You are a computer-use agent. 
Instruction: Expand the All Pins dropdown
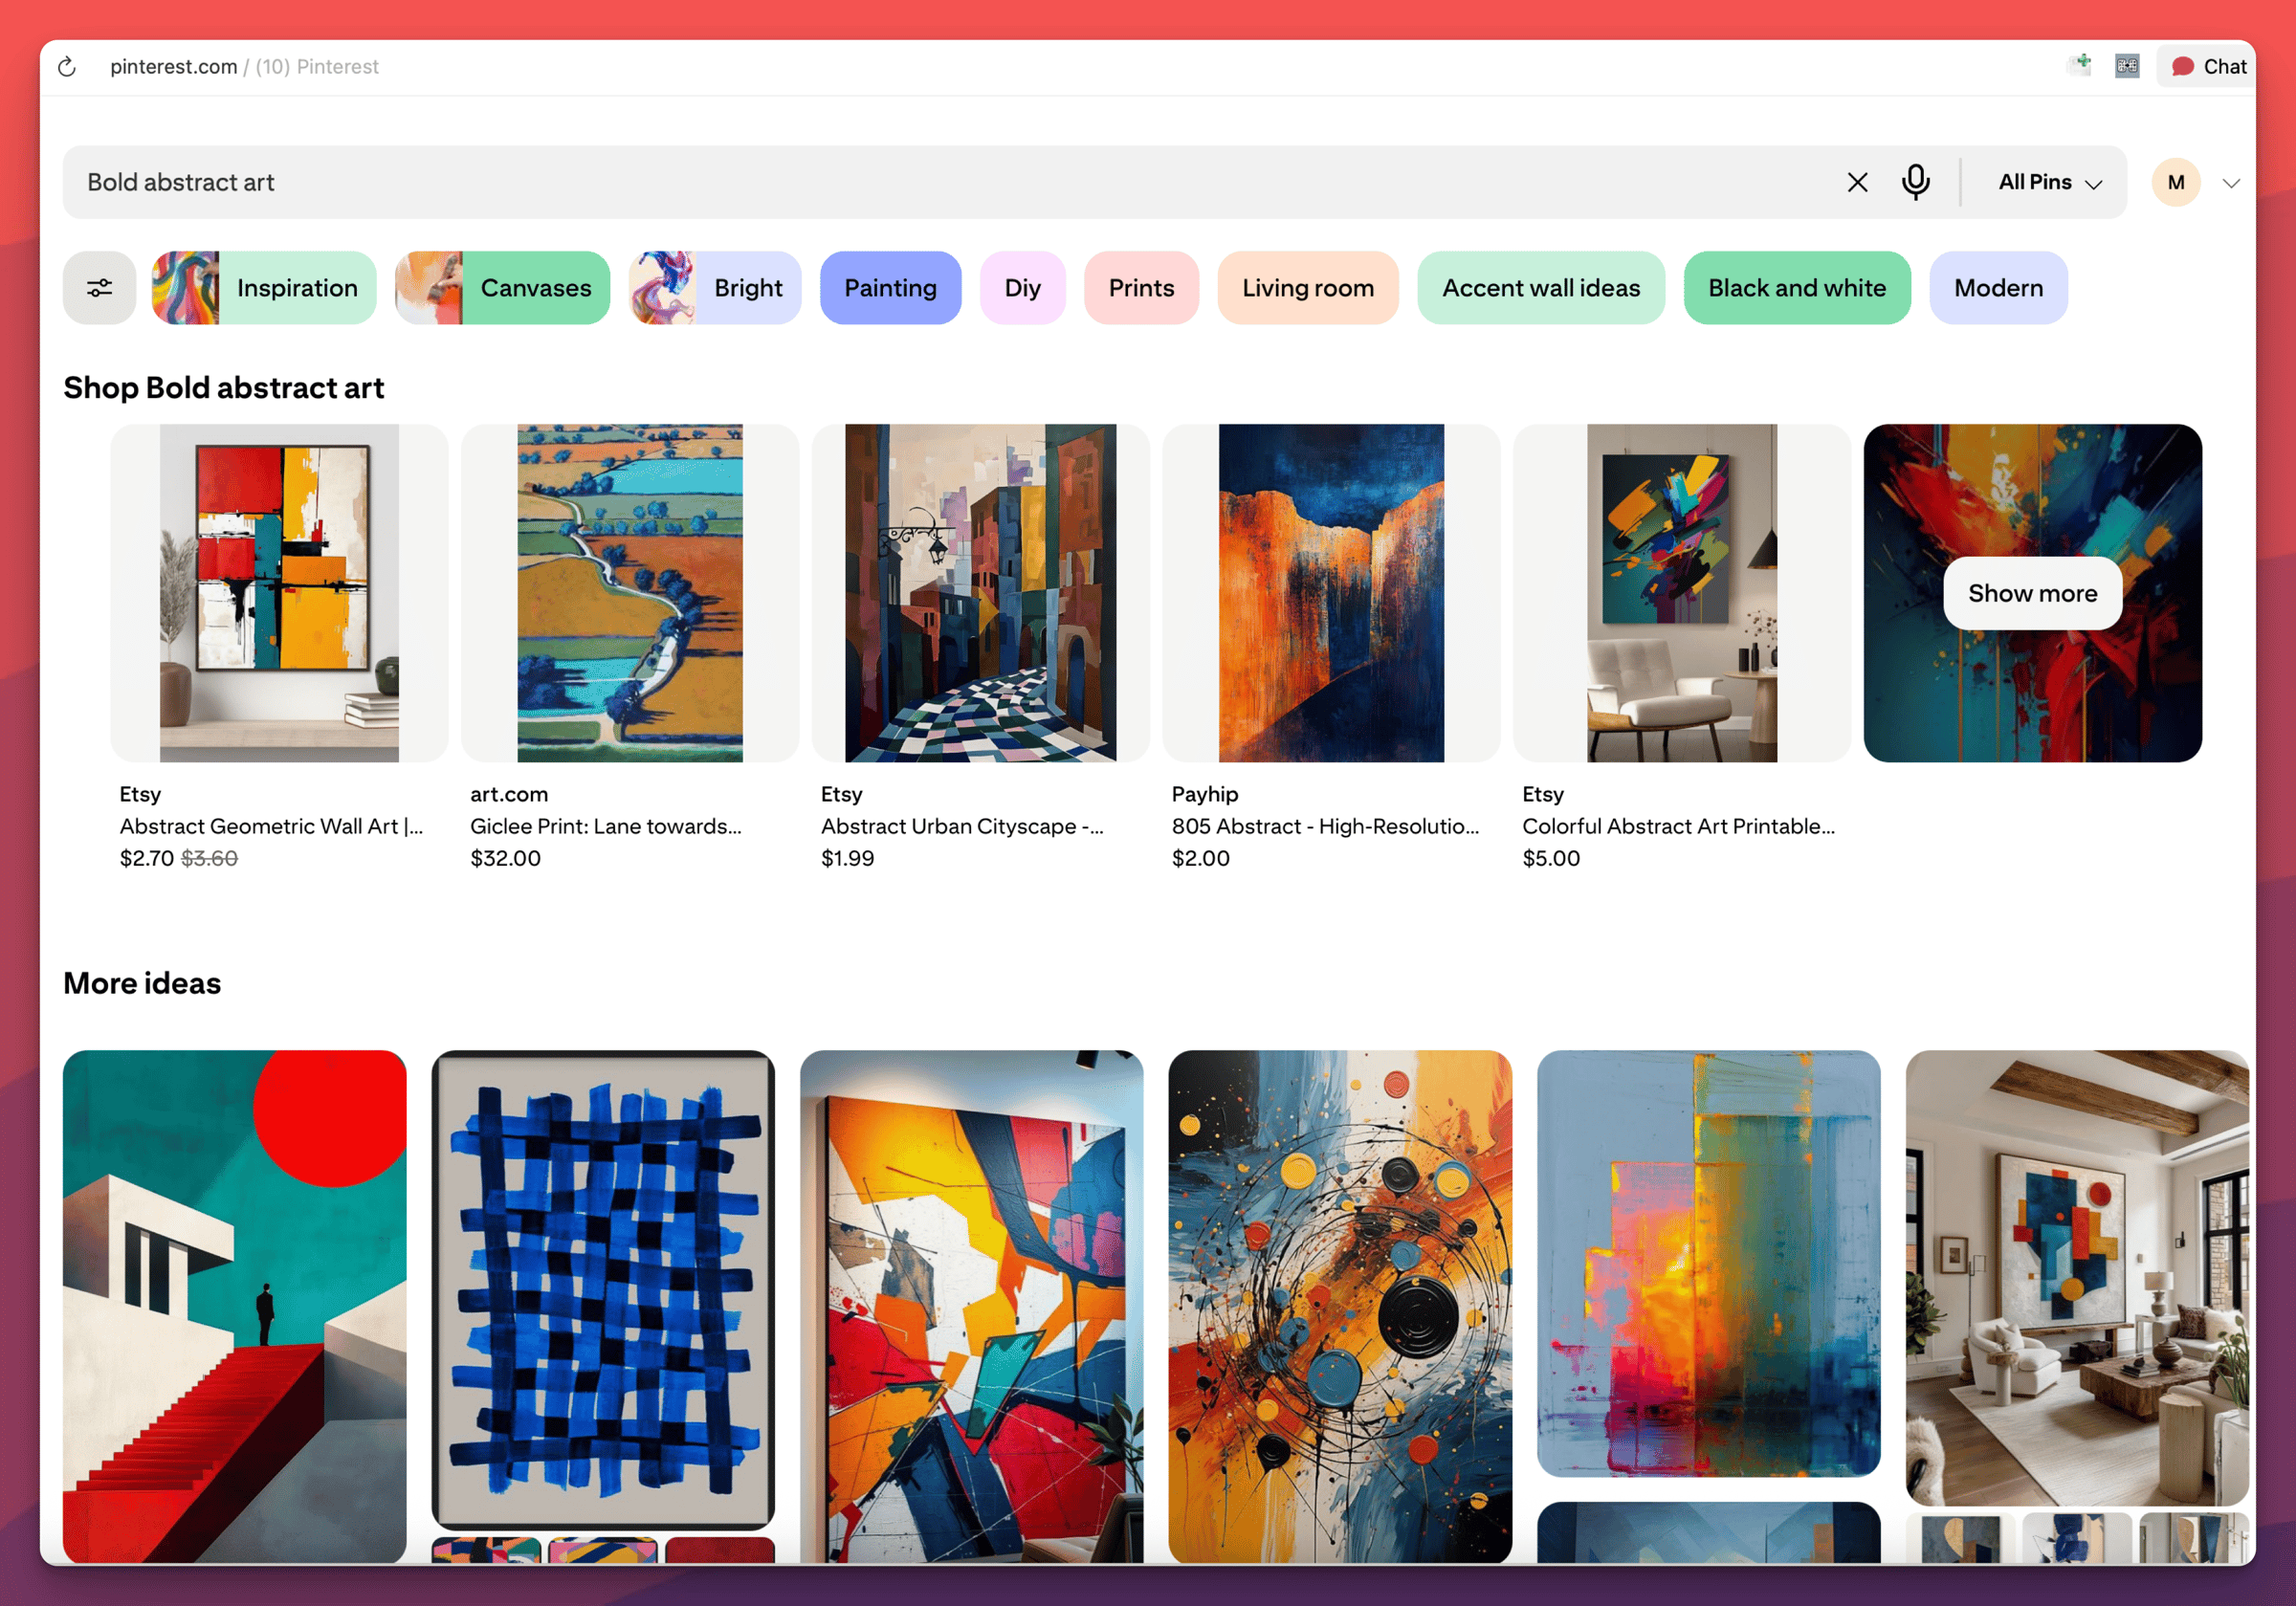coord(2049,182)
